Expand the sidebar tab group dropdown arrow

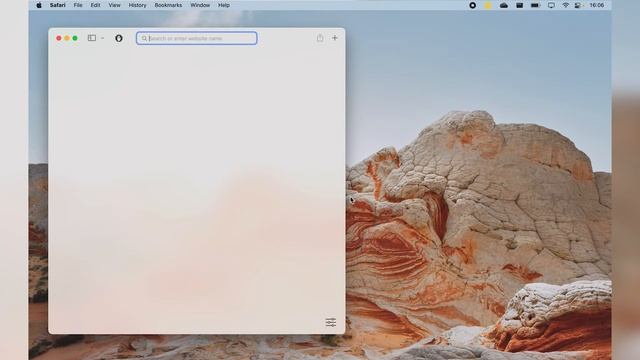tap(102, 38)
